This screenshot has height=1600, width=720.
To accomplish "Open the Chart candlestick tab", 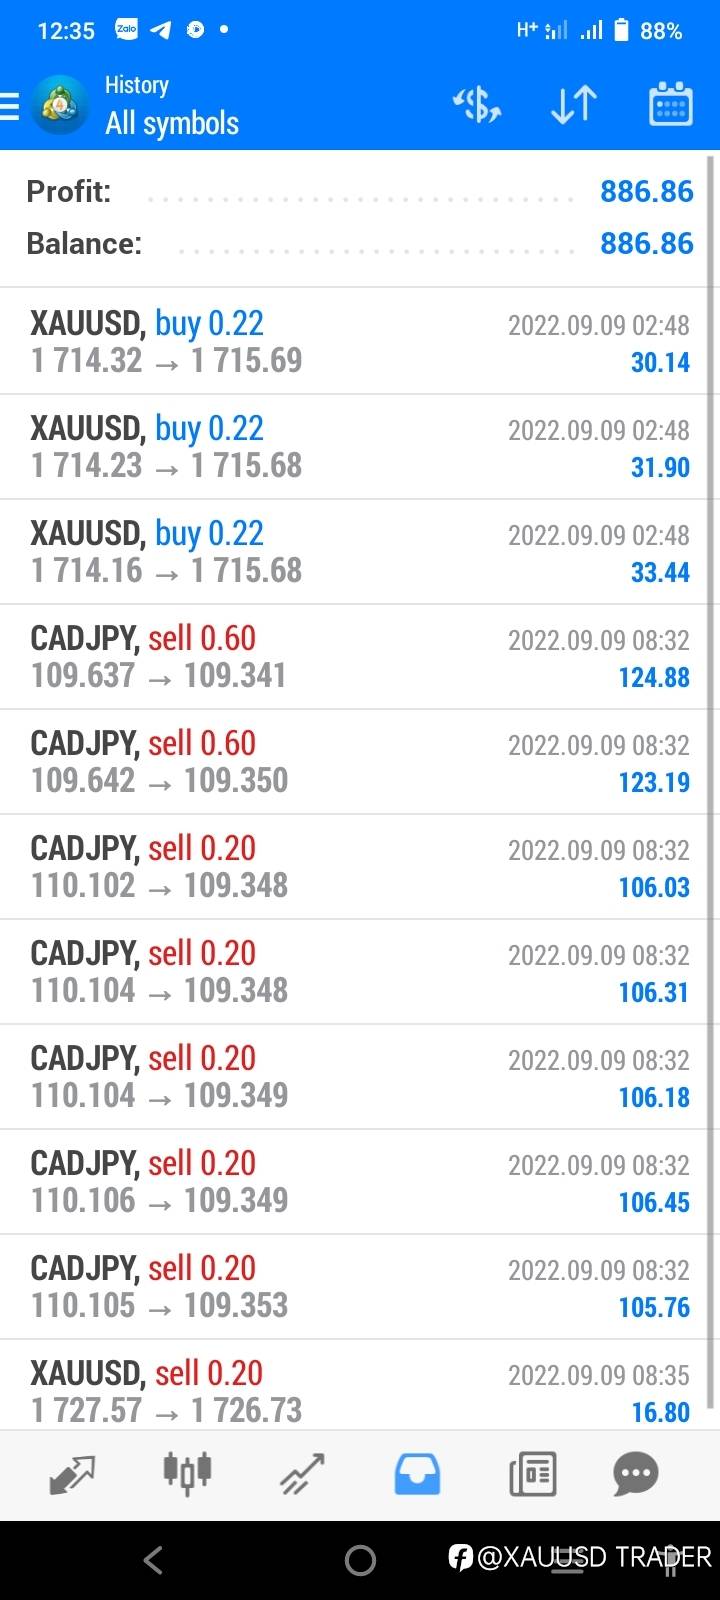I will tap(187, 1474).
